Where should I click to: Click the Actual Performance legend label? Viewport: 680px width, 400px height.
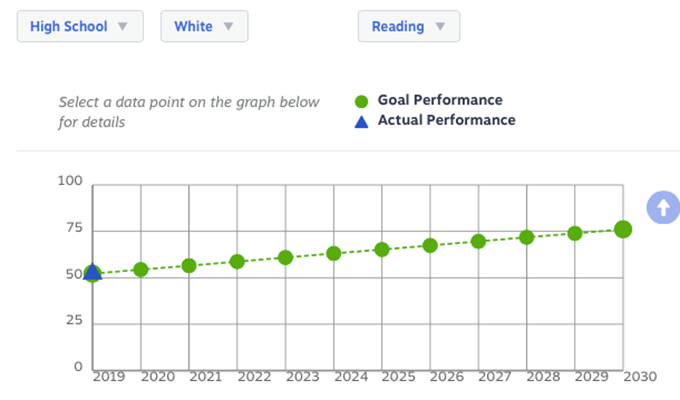click(447, 120)
